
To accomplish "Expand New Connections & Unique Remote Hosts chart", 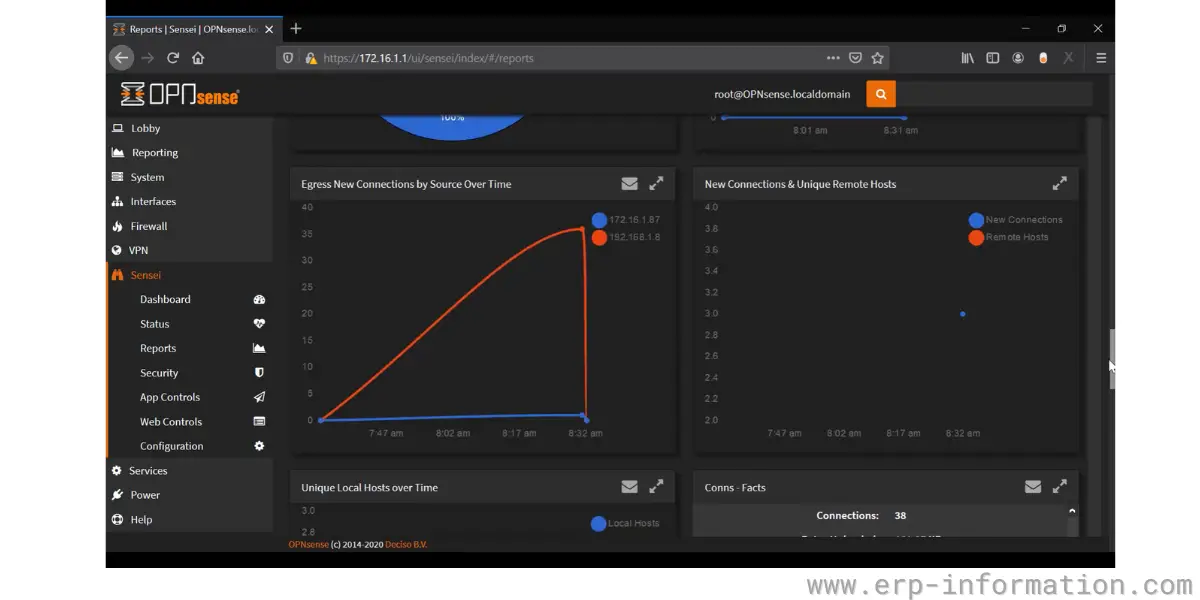I will 1060,184.
